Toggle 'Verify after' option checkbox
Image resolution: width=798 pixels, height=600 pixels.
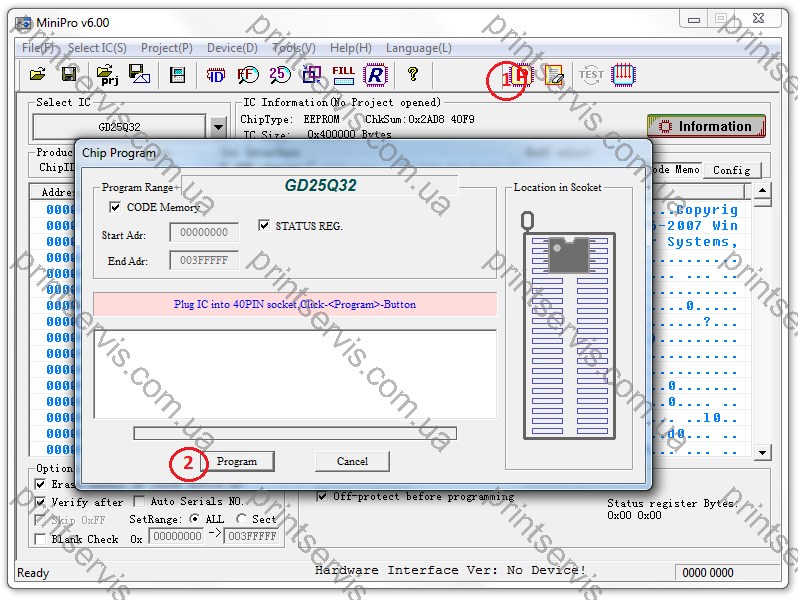click(x=40, y=502)
